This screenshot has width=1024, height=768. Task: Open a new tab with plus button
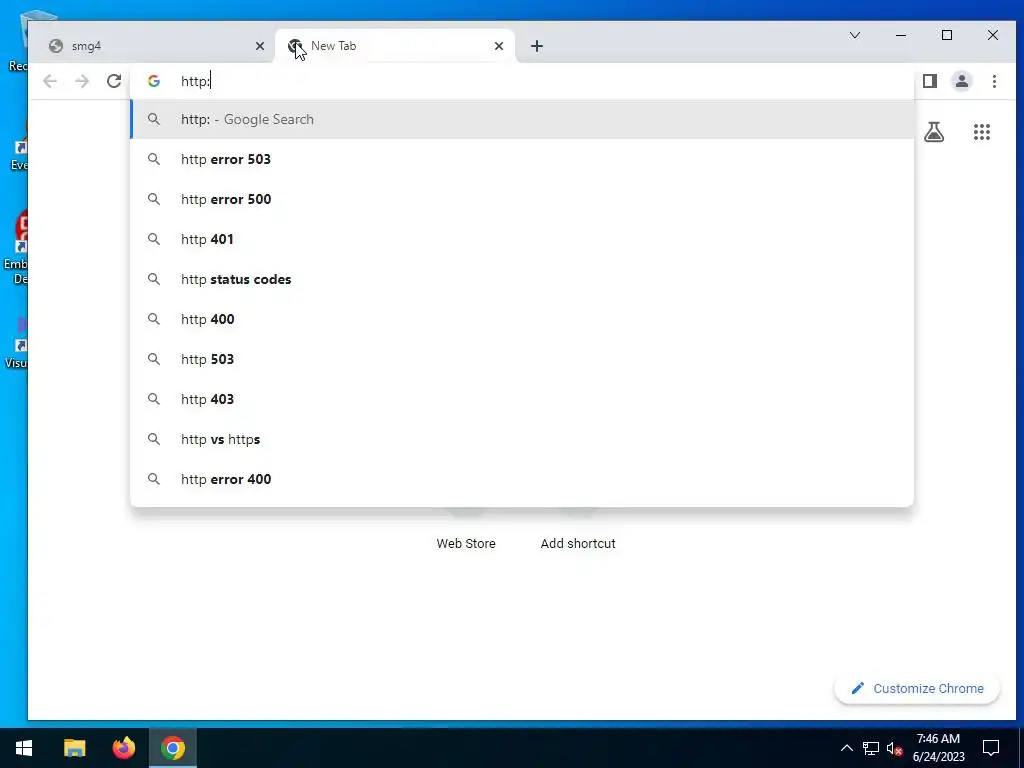(x=537, y=46)
